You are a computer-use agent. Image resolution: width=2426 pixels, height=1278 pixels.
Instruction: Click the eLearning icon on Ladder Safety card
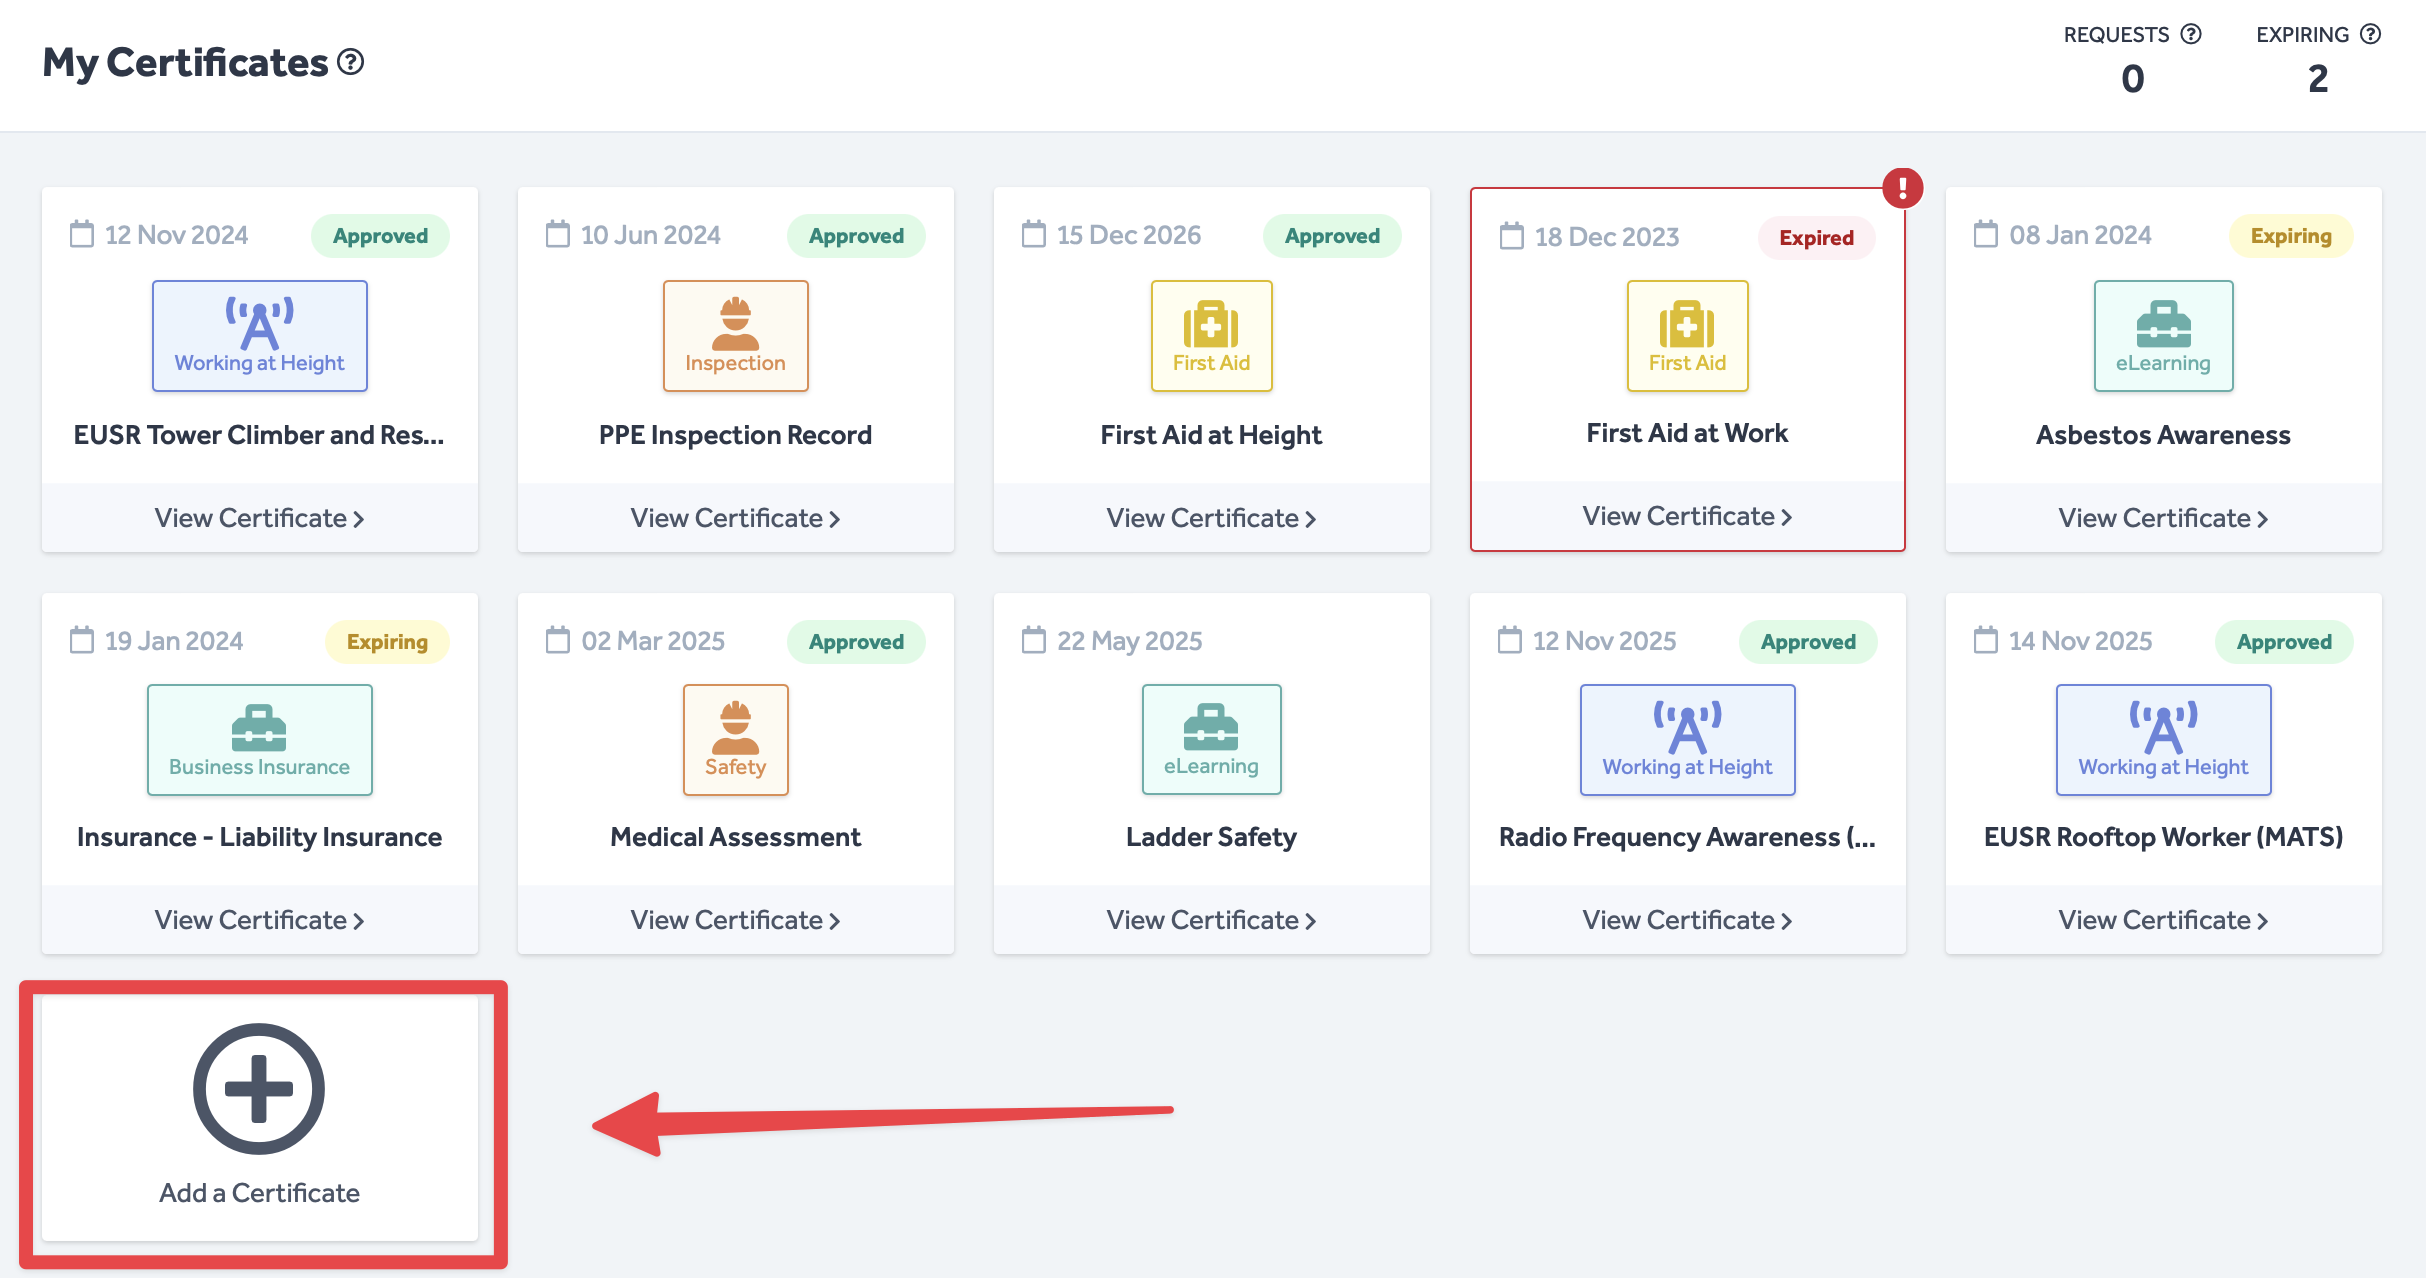tap(1211, 740)
